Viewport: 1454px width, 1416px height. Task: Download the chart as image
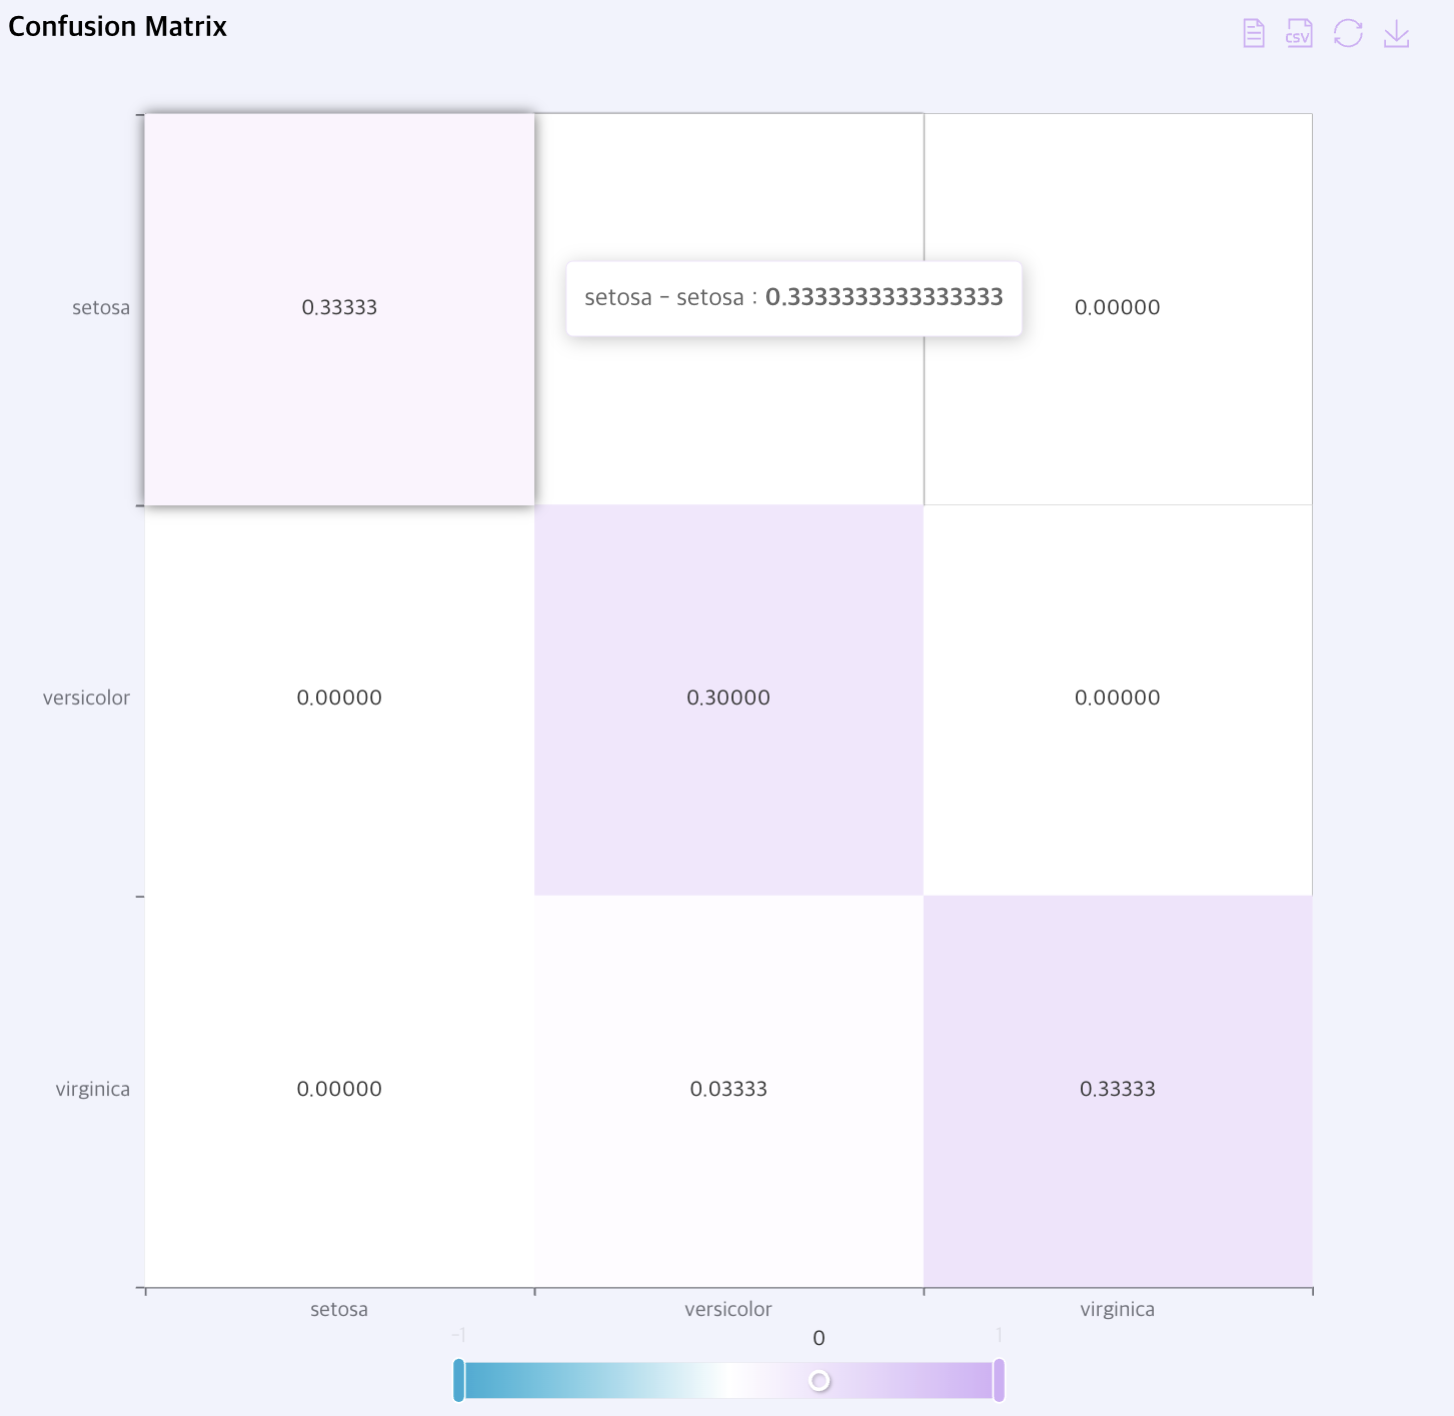point(1396,33)
